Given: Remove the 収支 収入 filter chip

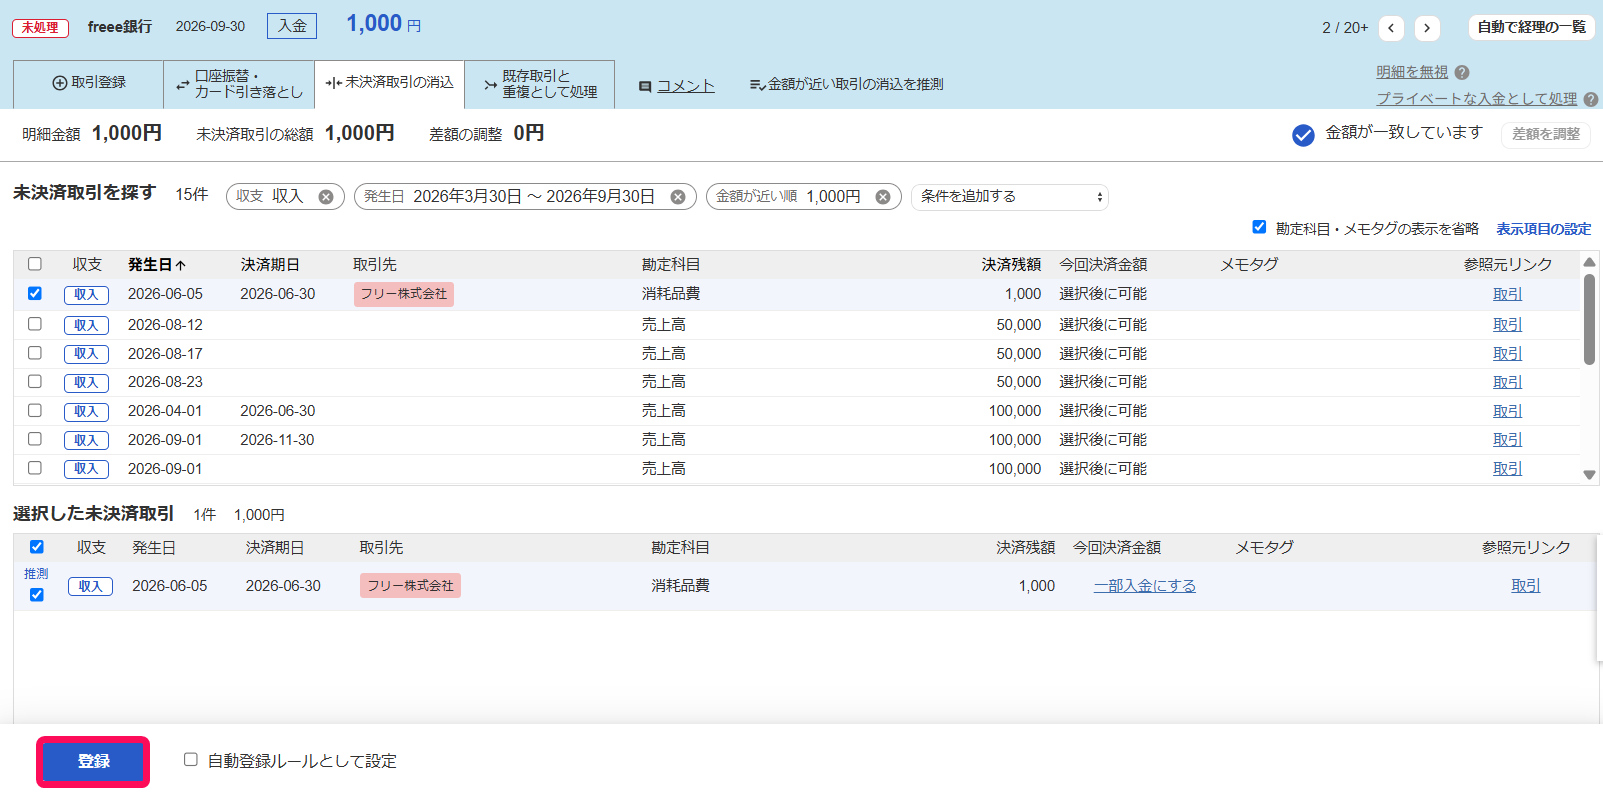Looking at the screenshot, I should tap(326, 197).
